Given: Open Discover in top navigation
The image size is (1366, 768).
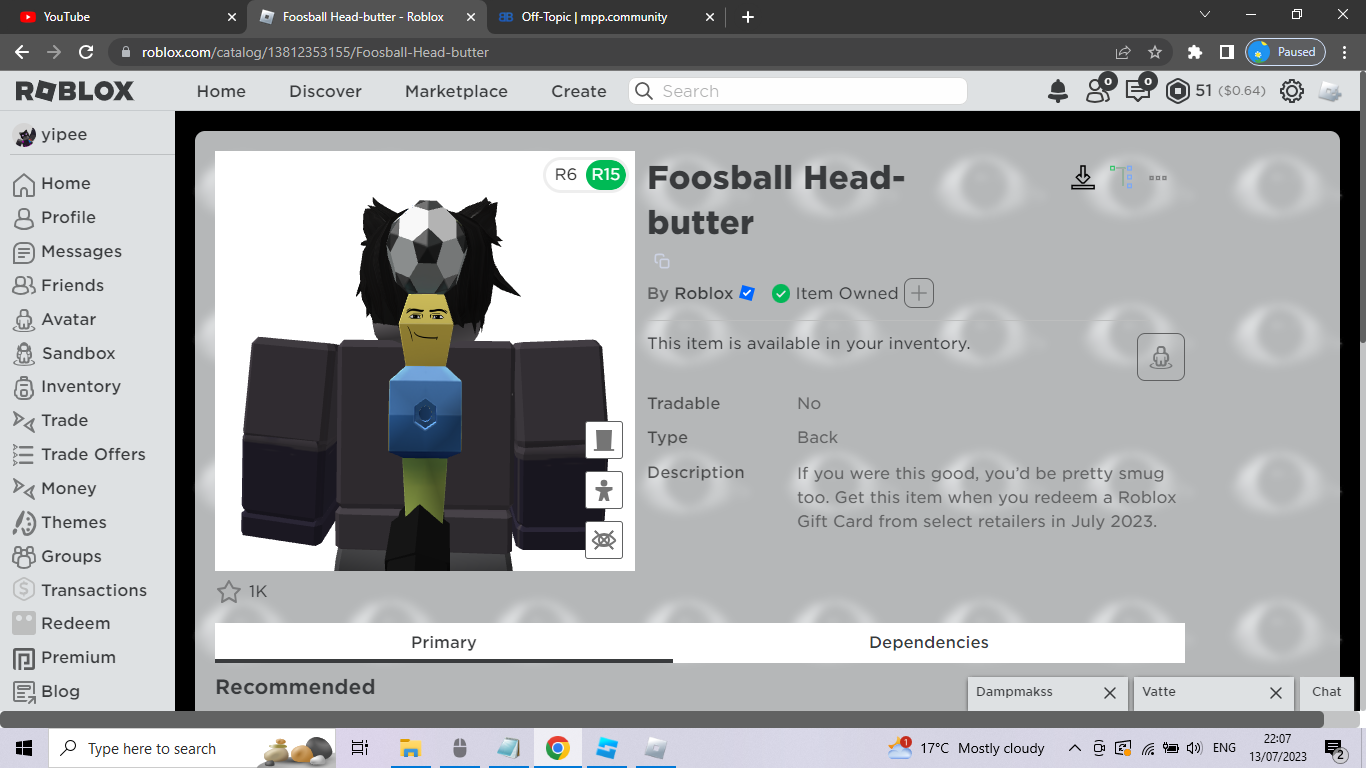Looking at the screenshot, I should click(325, 91).
